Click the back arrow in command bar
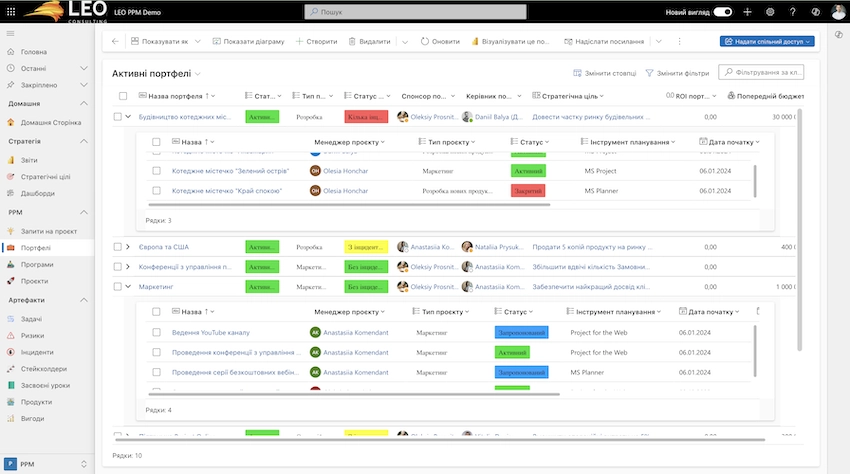This screenshot has height=474, width=850. coord(115,41)
